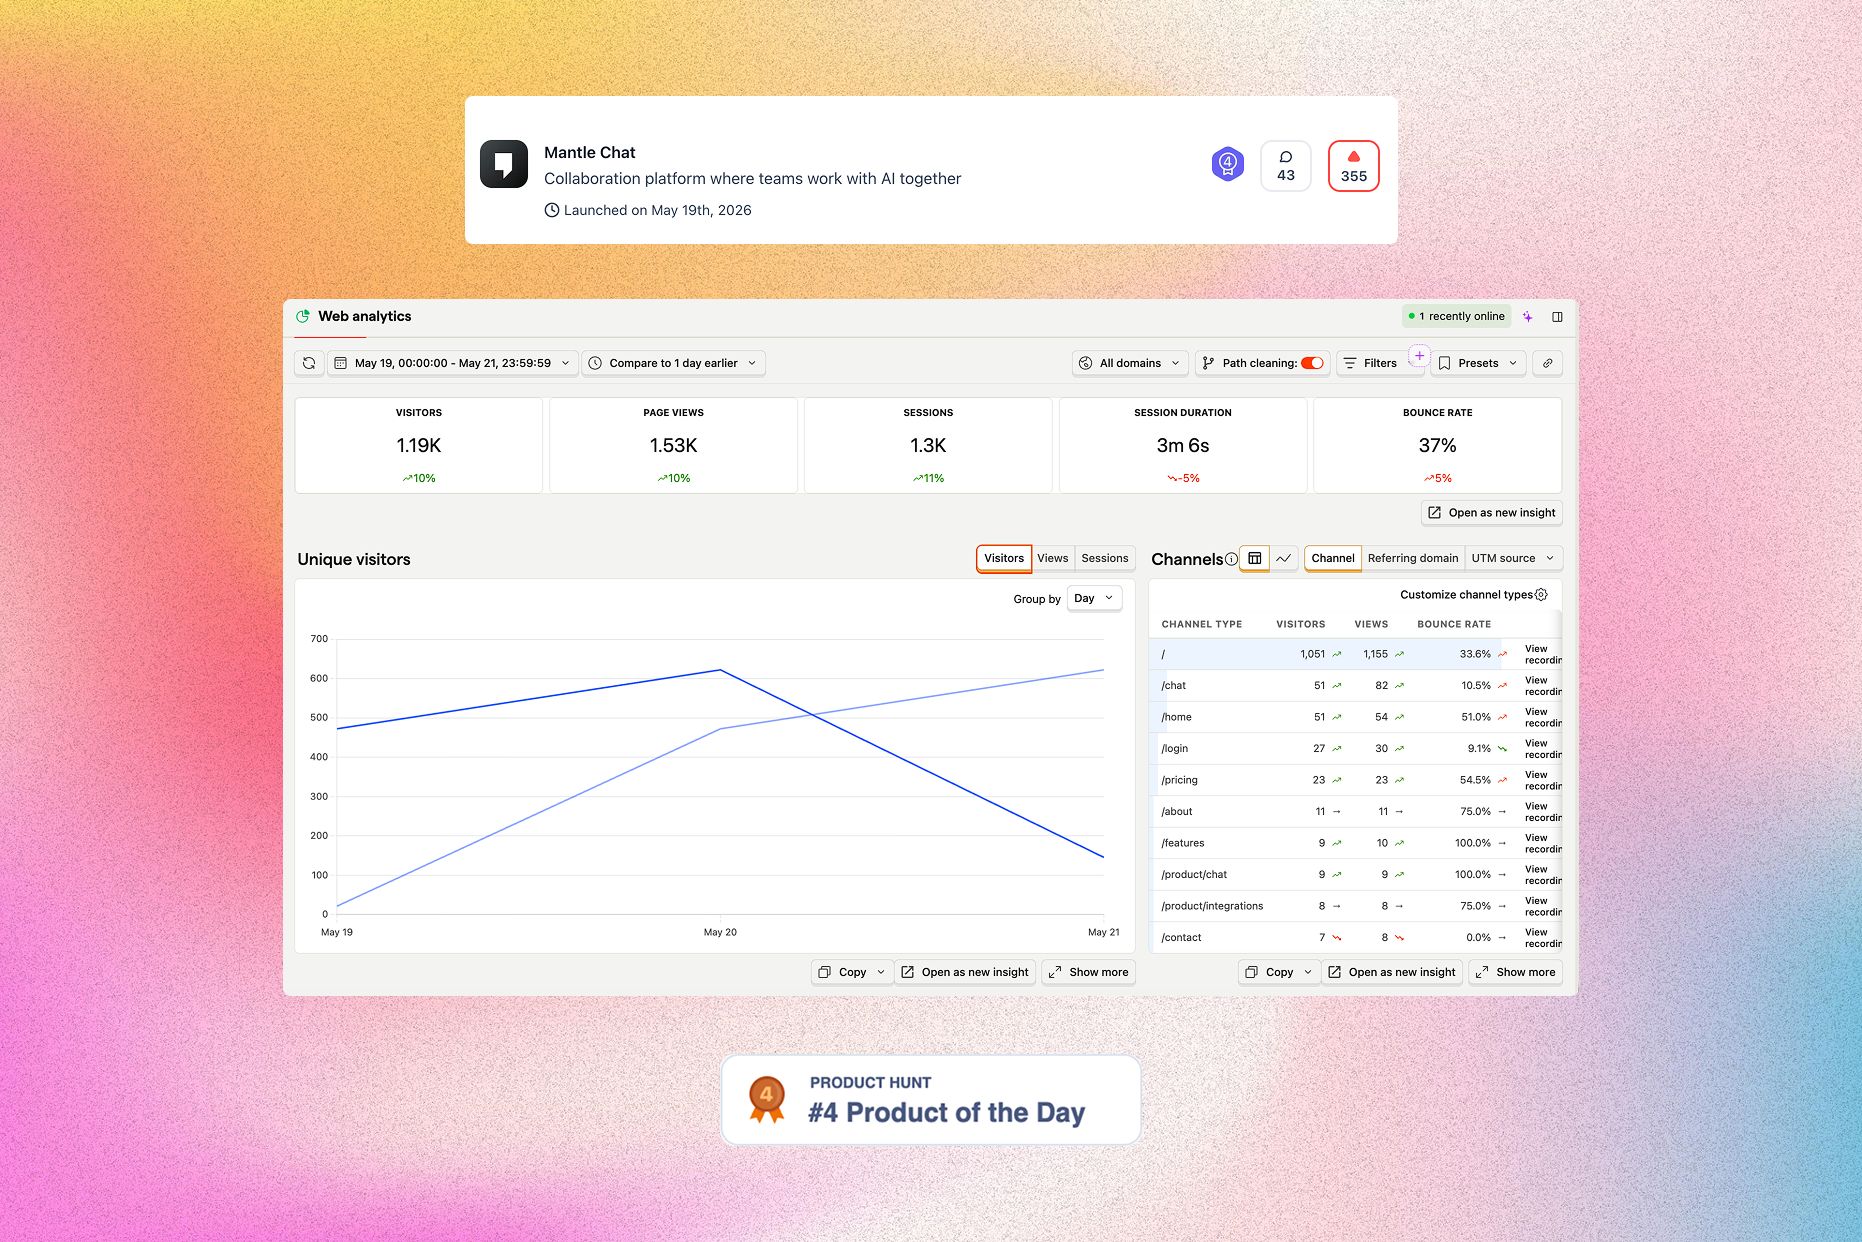Add a filter with the plus icon
Viewport: 1862px width, 1242px height.
coord(1419,355)
